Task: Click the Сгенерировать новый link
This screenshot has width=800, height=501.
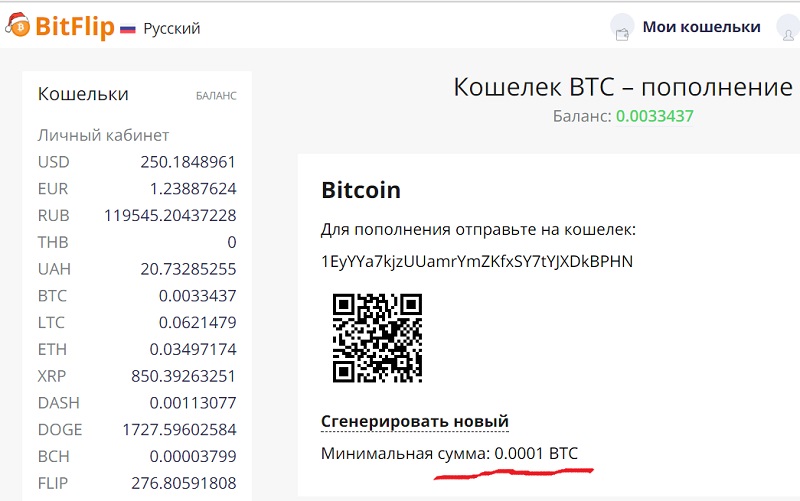Action: [415, 421]
